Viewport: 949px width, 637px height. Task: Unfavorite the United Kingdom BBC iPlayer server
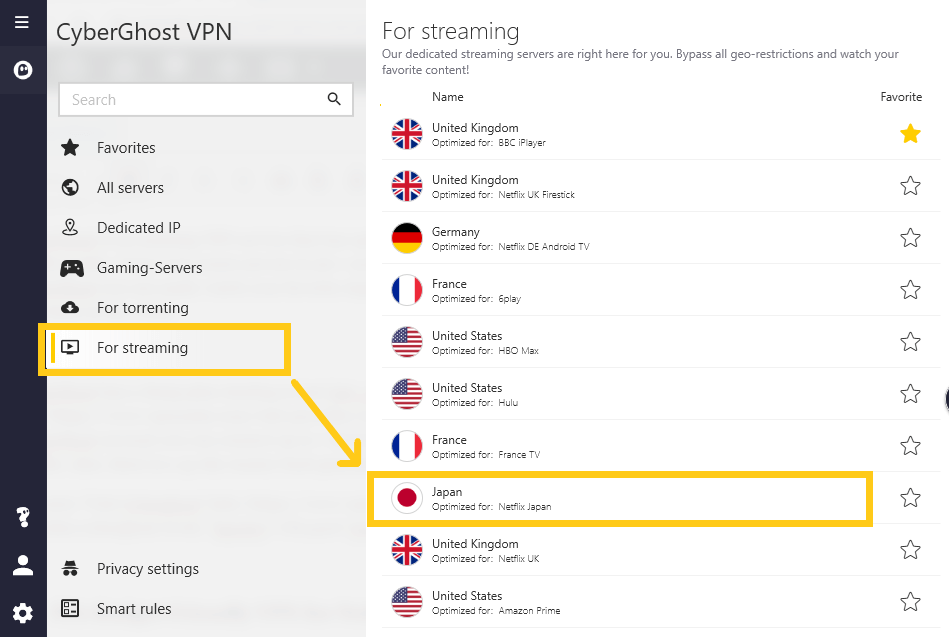tap(910, 134)
